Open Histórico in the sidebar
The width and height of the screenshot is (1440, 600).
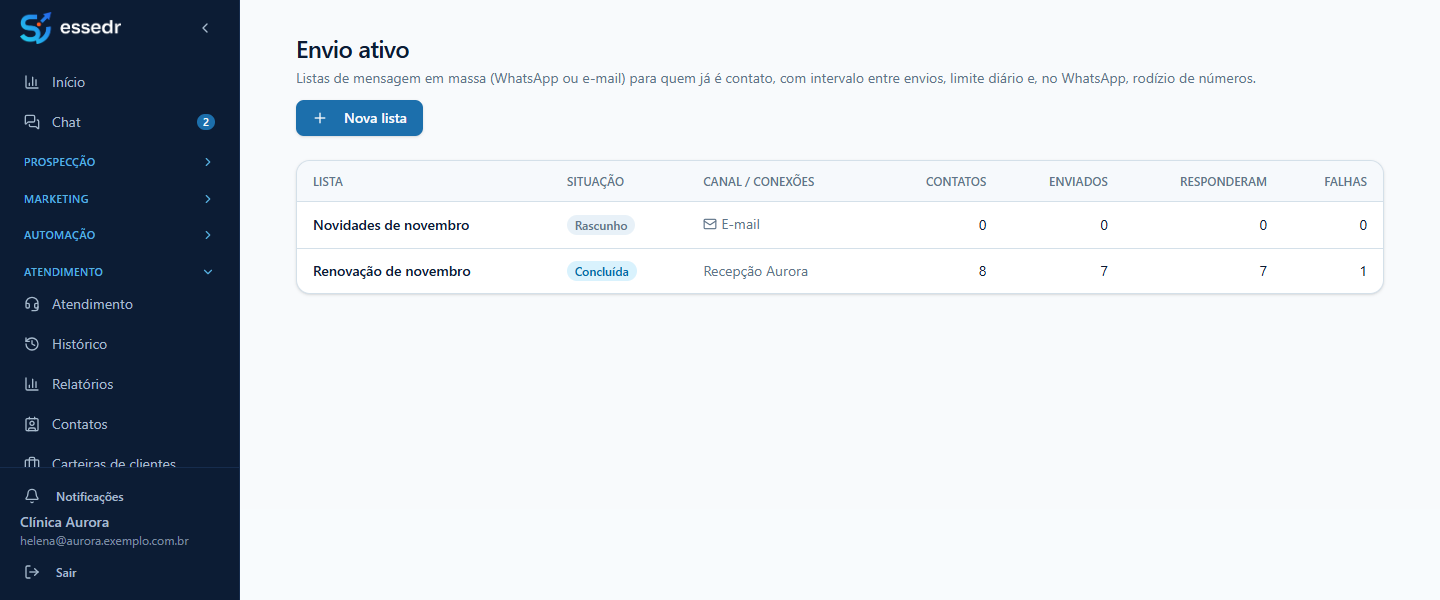click(x=120, y=344)
